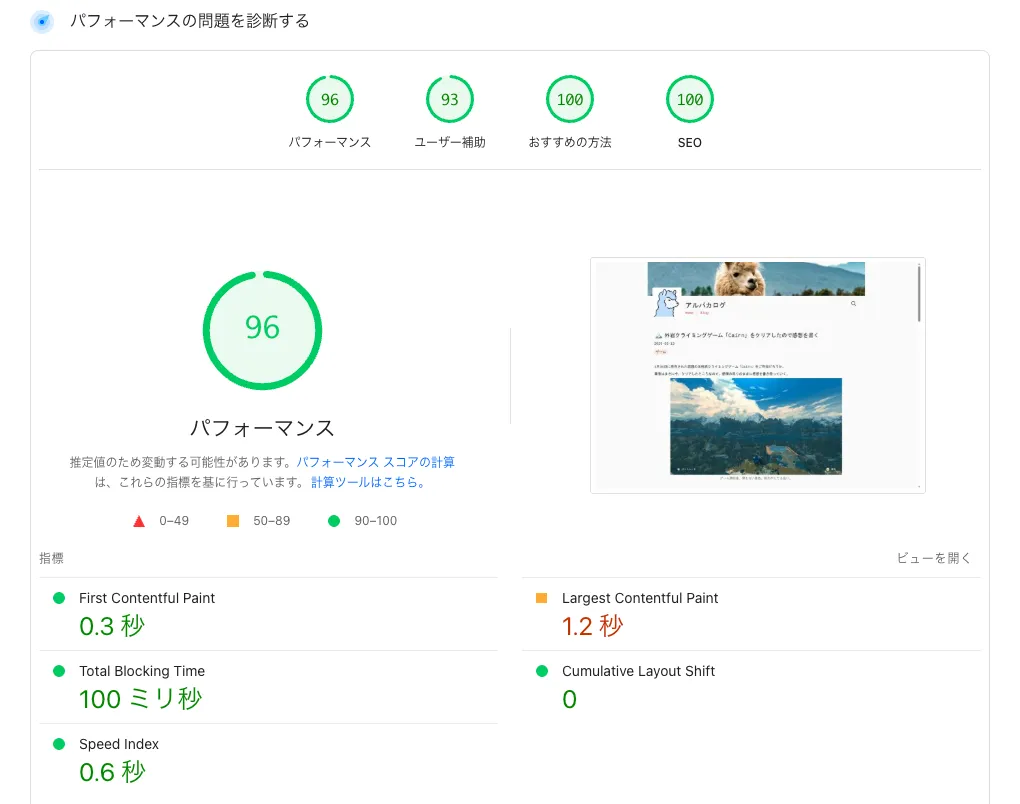This screenshot has height=804, width=1020.
Task: Click the Total Blocking Time metric label
Action: (x=142, y=671)
